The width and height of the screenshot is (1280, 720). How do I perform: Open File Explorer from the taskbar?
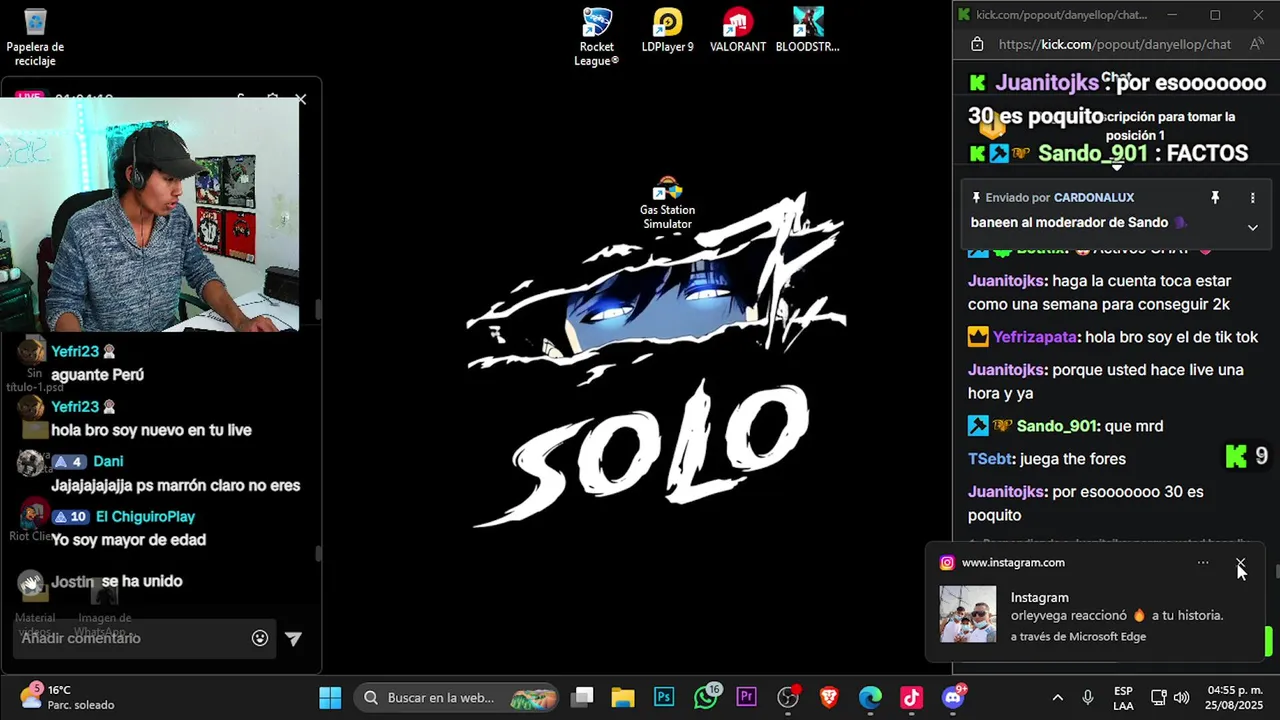tap(623, 697)
